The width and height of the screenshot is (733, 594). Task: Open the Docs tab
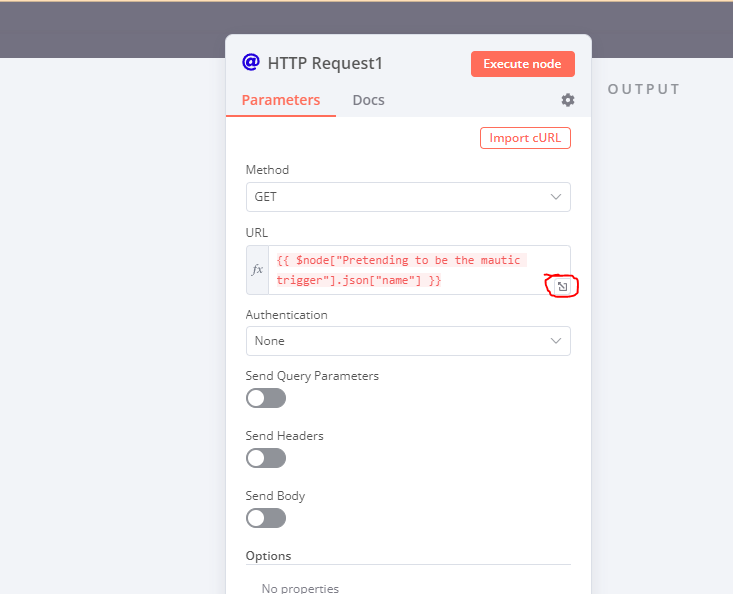tap(368, 100)
